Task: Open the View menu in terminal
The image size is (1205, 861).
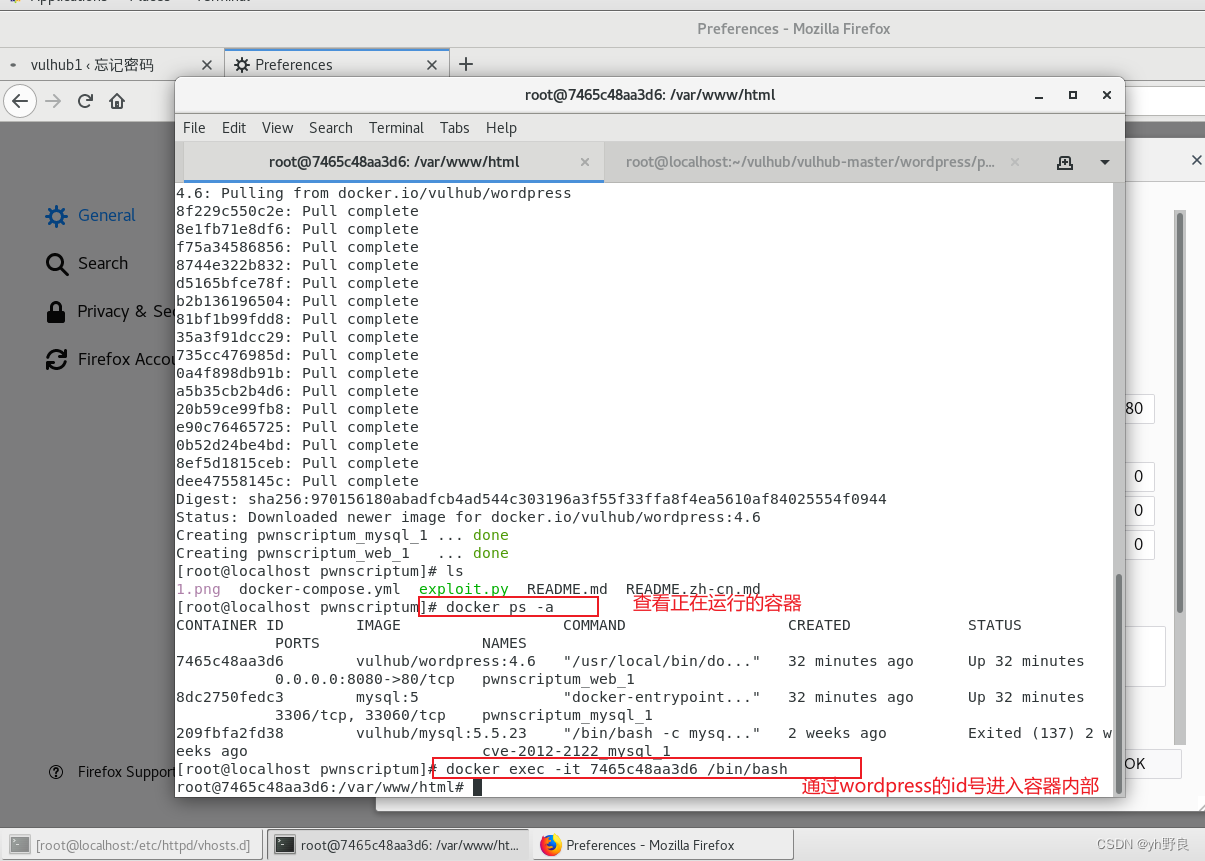Action: (x=277, y=128)
